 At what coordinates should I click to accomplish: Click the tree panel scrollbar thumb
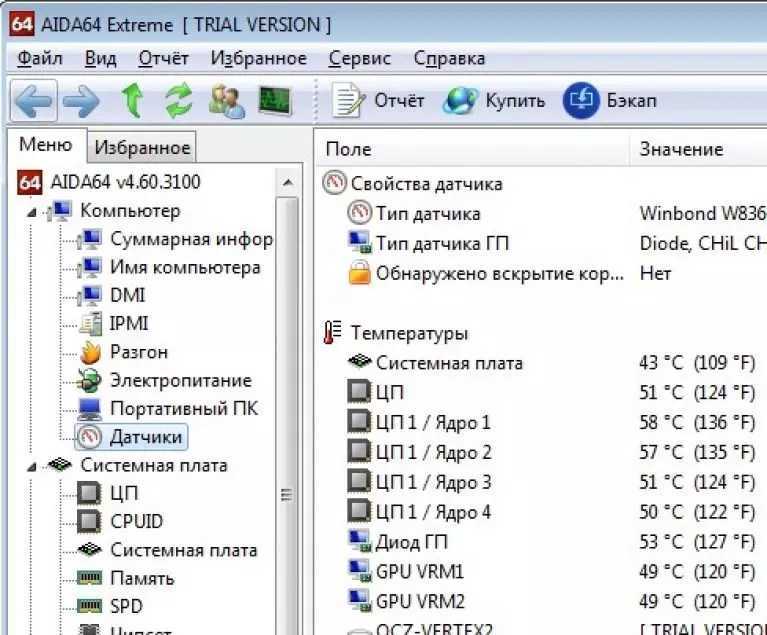tap(287, 416)
